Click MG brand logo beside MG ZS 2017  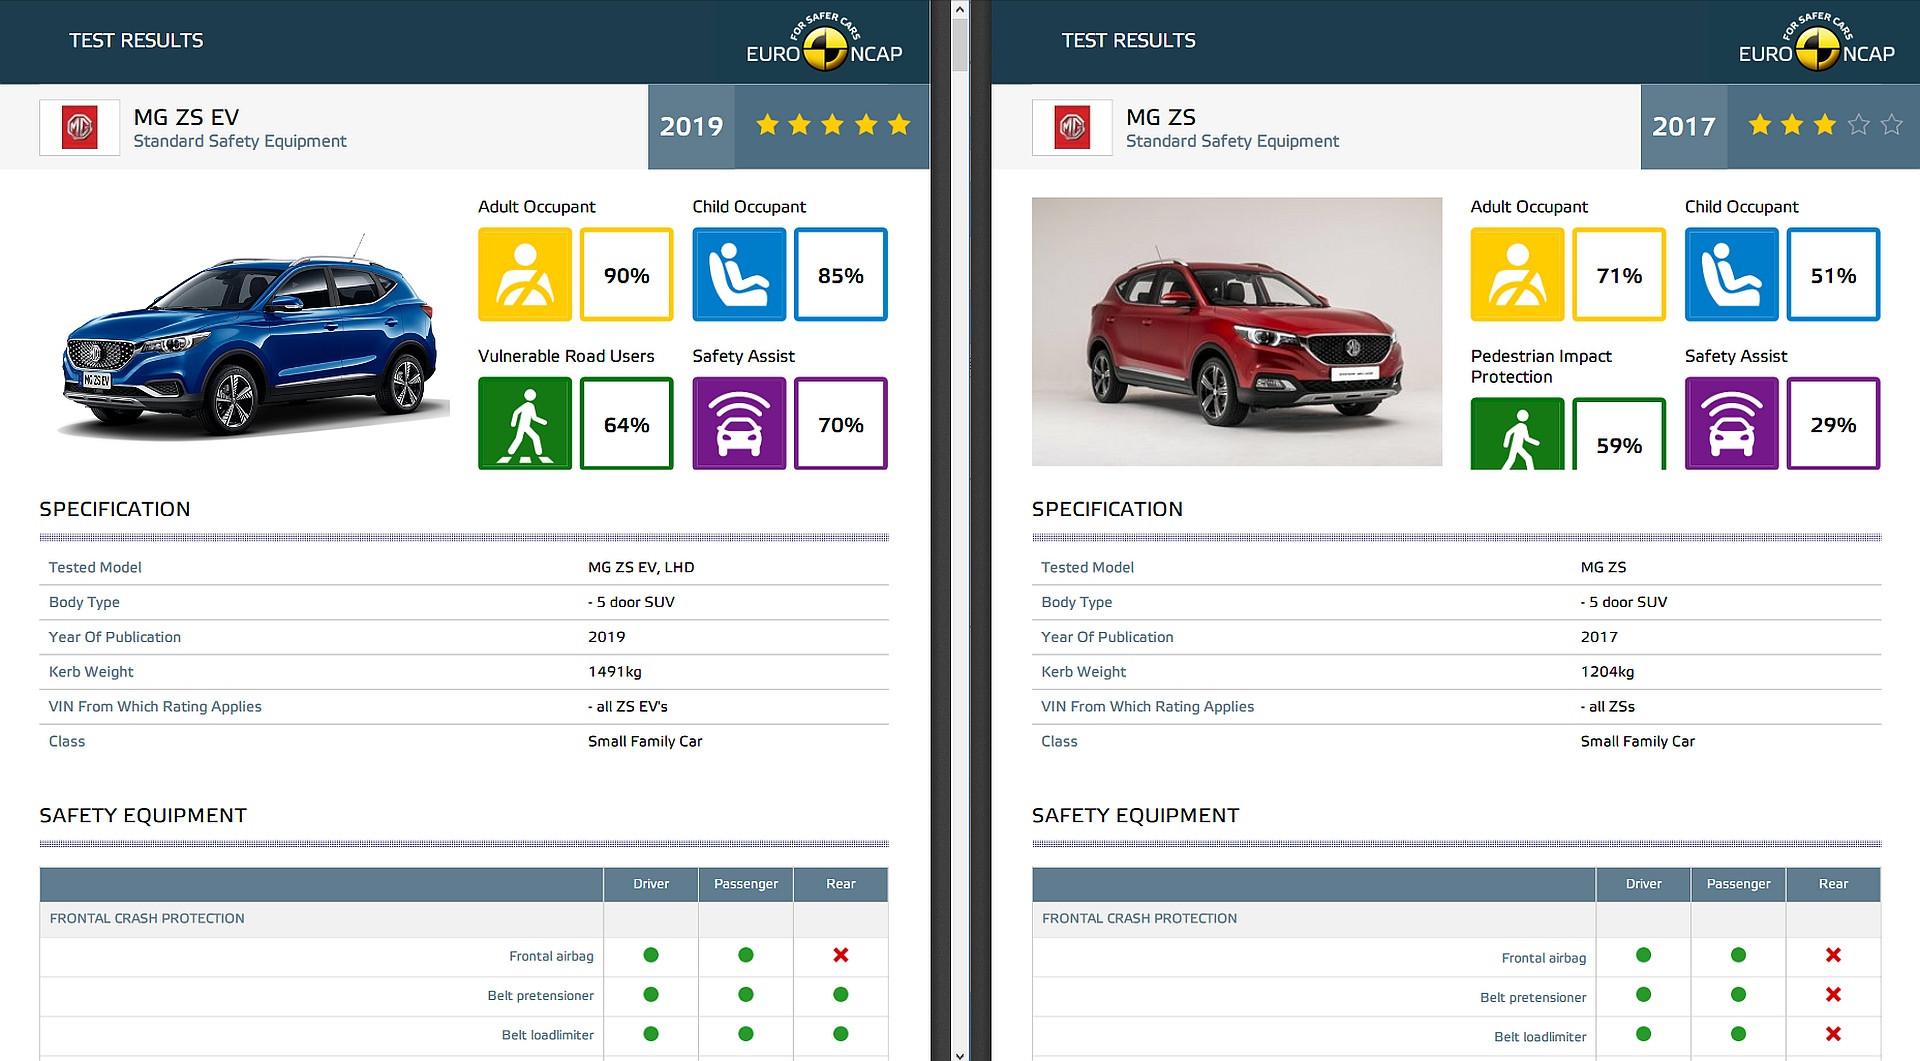coord(1072,127)
